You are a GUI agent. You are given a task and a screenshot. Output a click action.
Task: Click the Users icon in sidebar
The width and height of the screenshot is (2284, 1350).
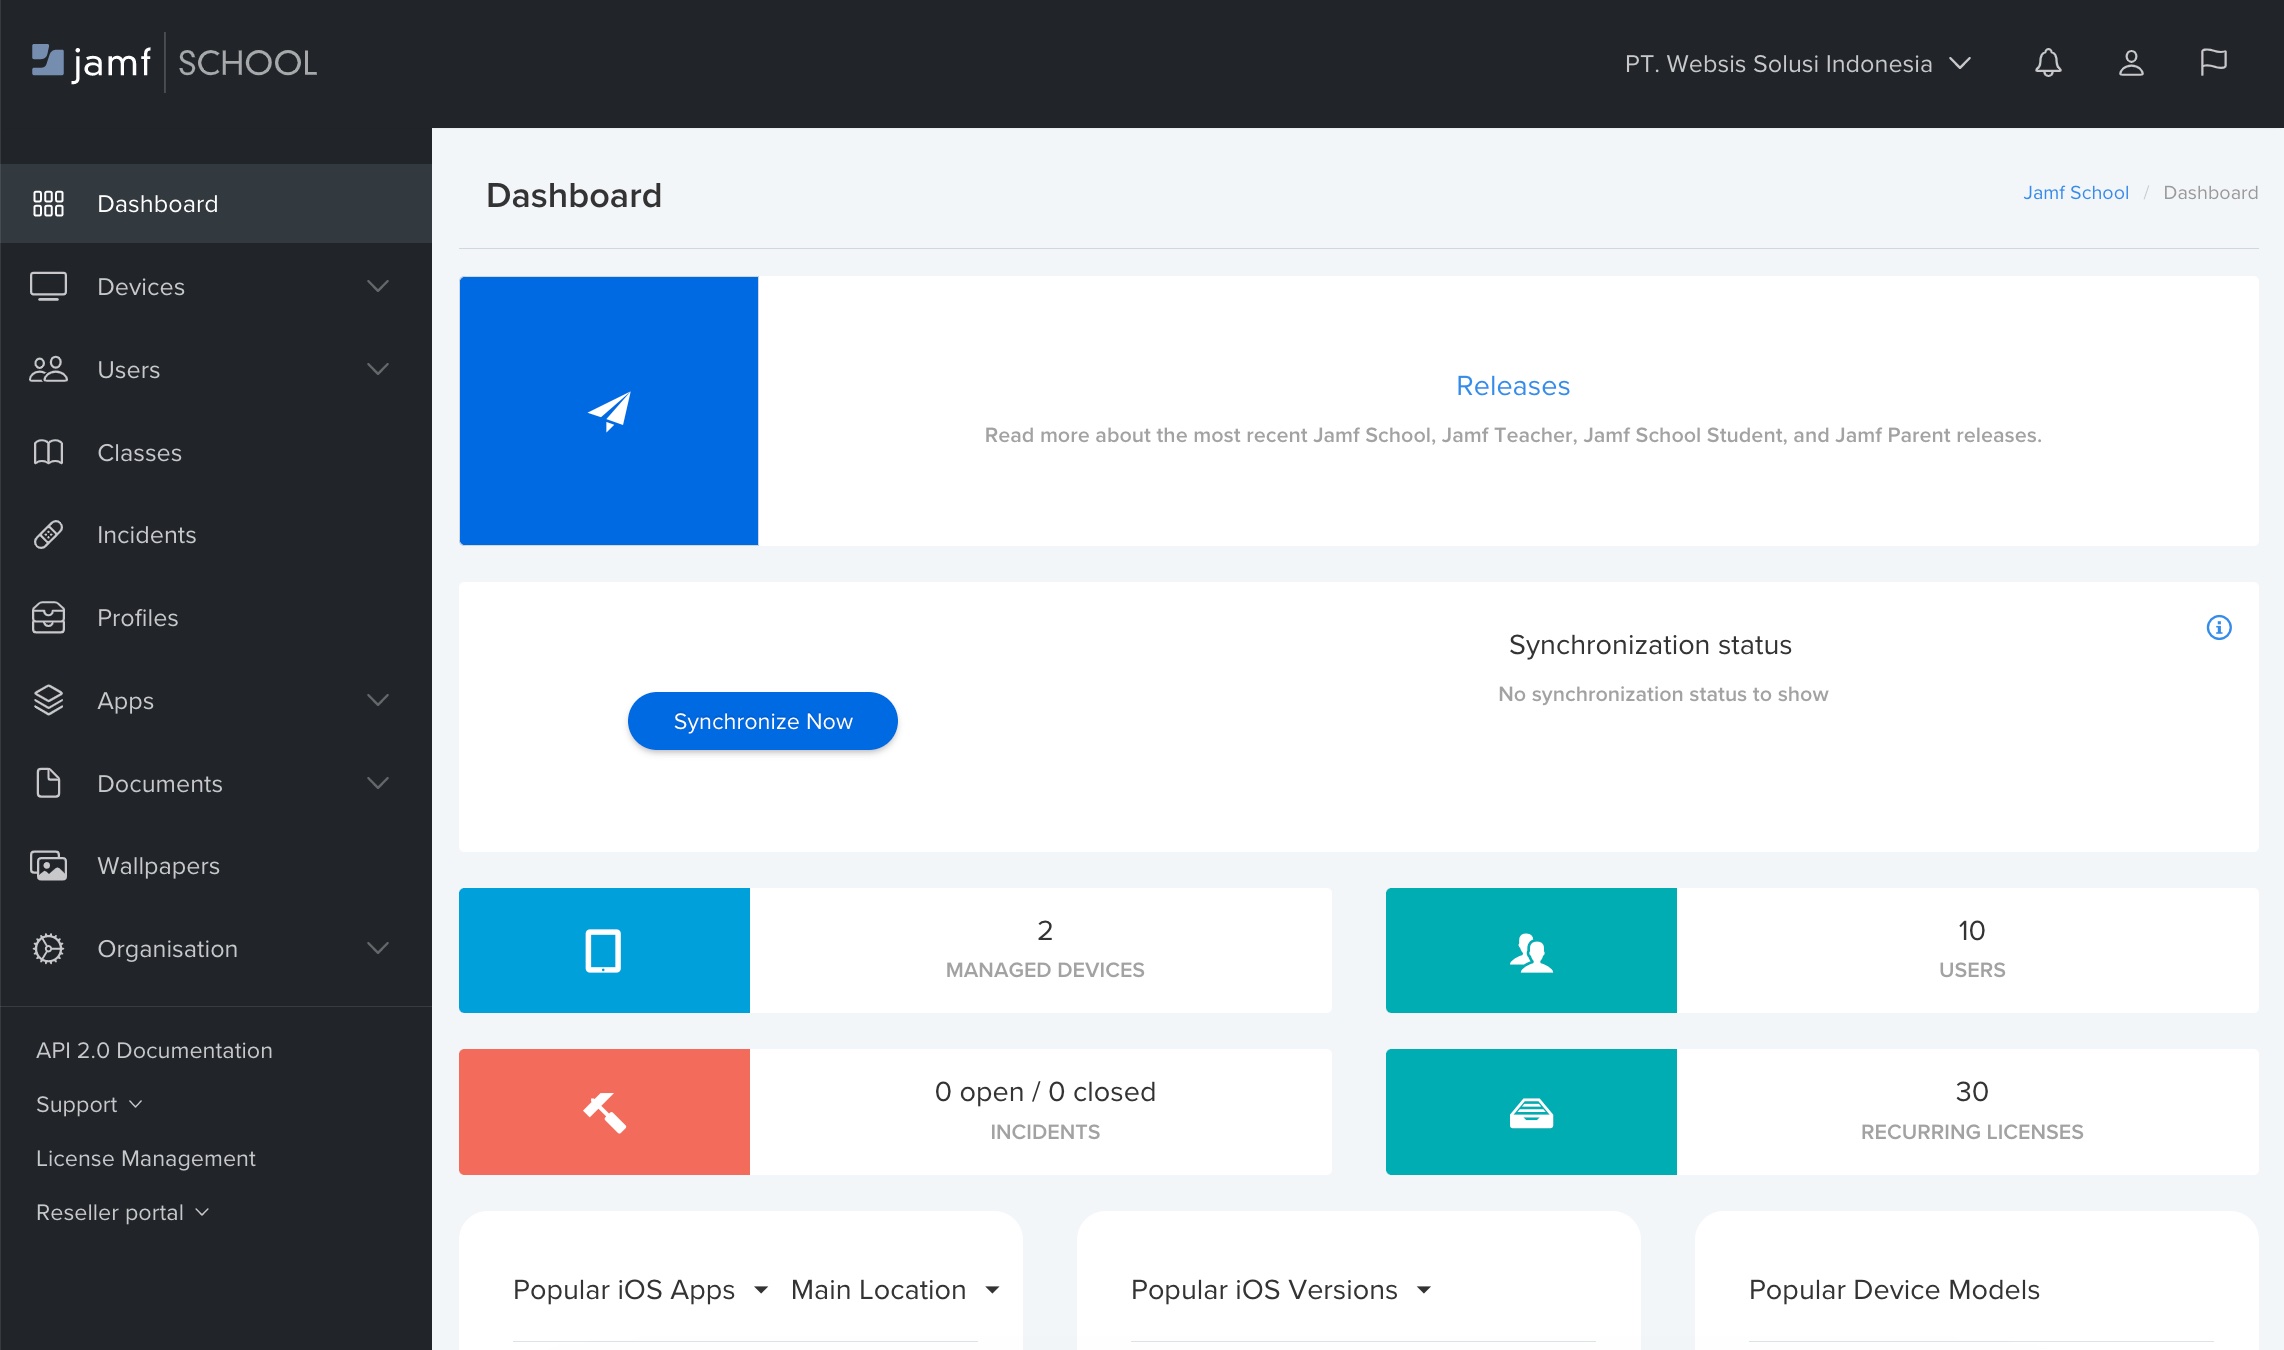tap(47, 368)
